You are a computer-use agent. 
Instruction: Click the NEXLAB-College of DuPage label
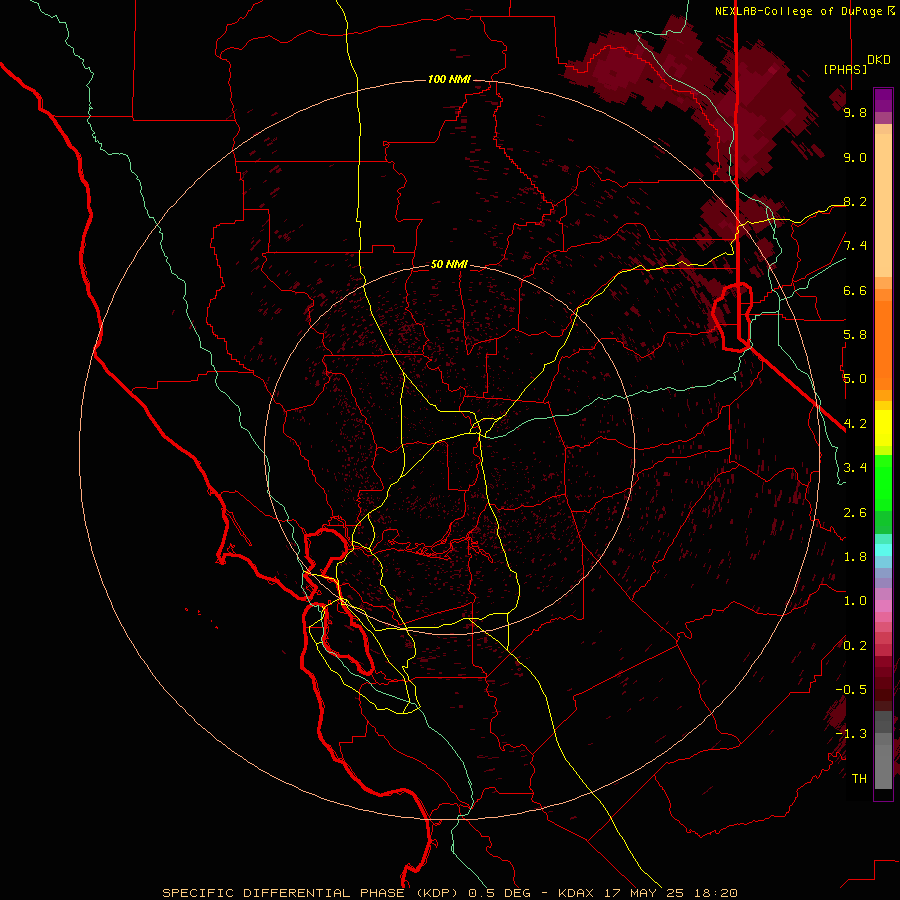pyautogui.click(x=798, y=11)
